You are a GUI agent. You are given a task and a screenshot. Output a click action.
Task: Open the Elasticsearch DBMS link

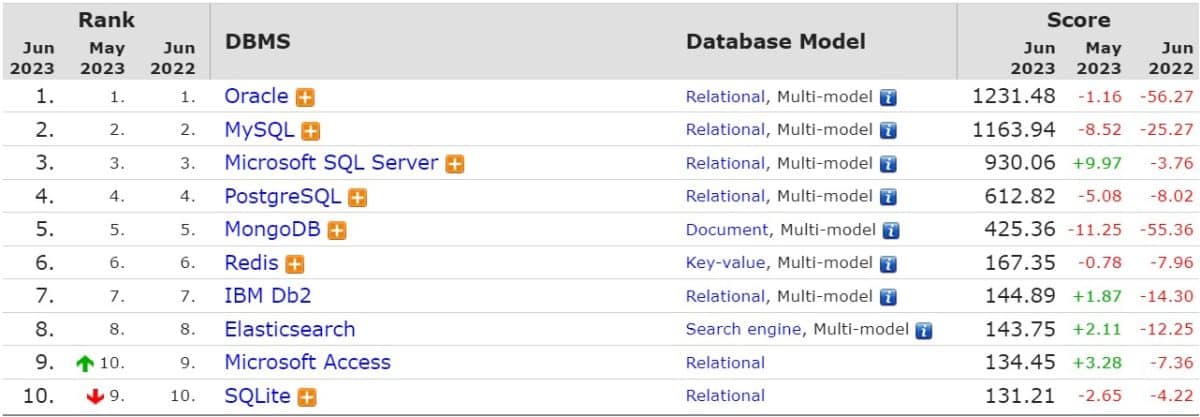tap(289, 329)
